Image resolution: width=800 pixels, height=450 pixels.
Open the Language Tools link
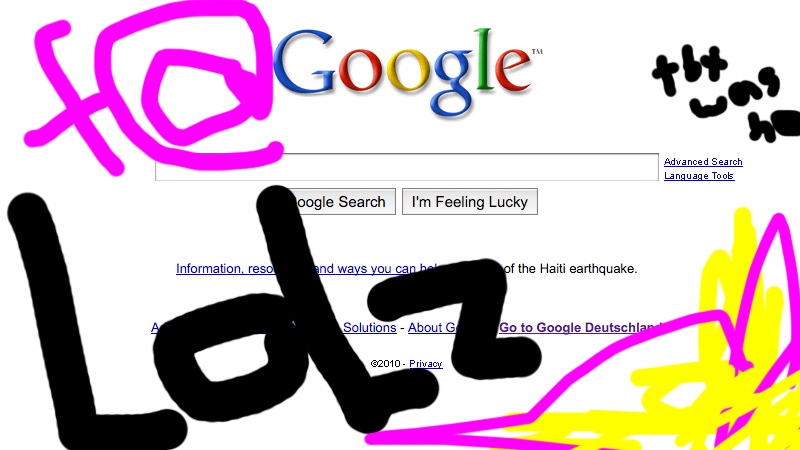click(699, 176)
